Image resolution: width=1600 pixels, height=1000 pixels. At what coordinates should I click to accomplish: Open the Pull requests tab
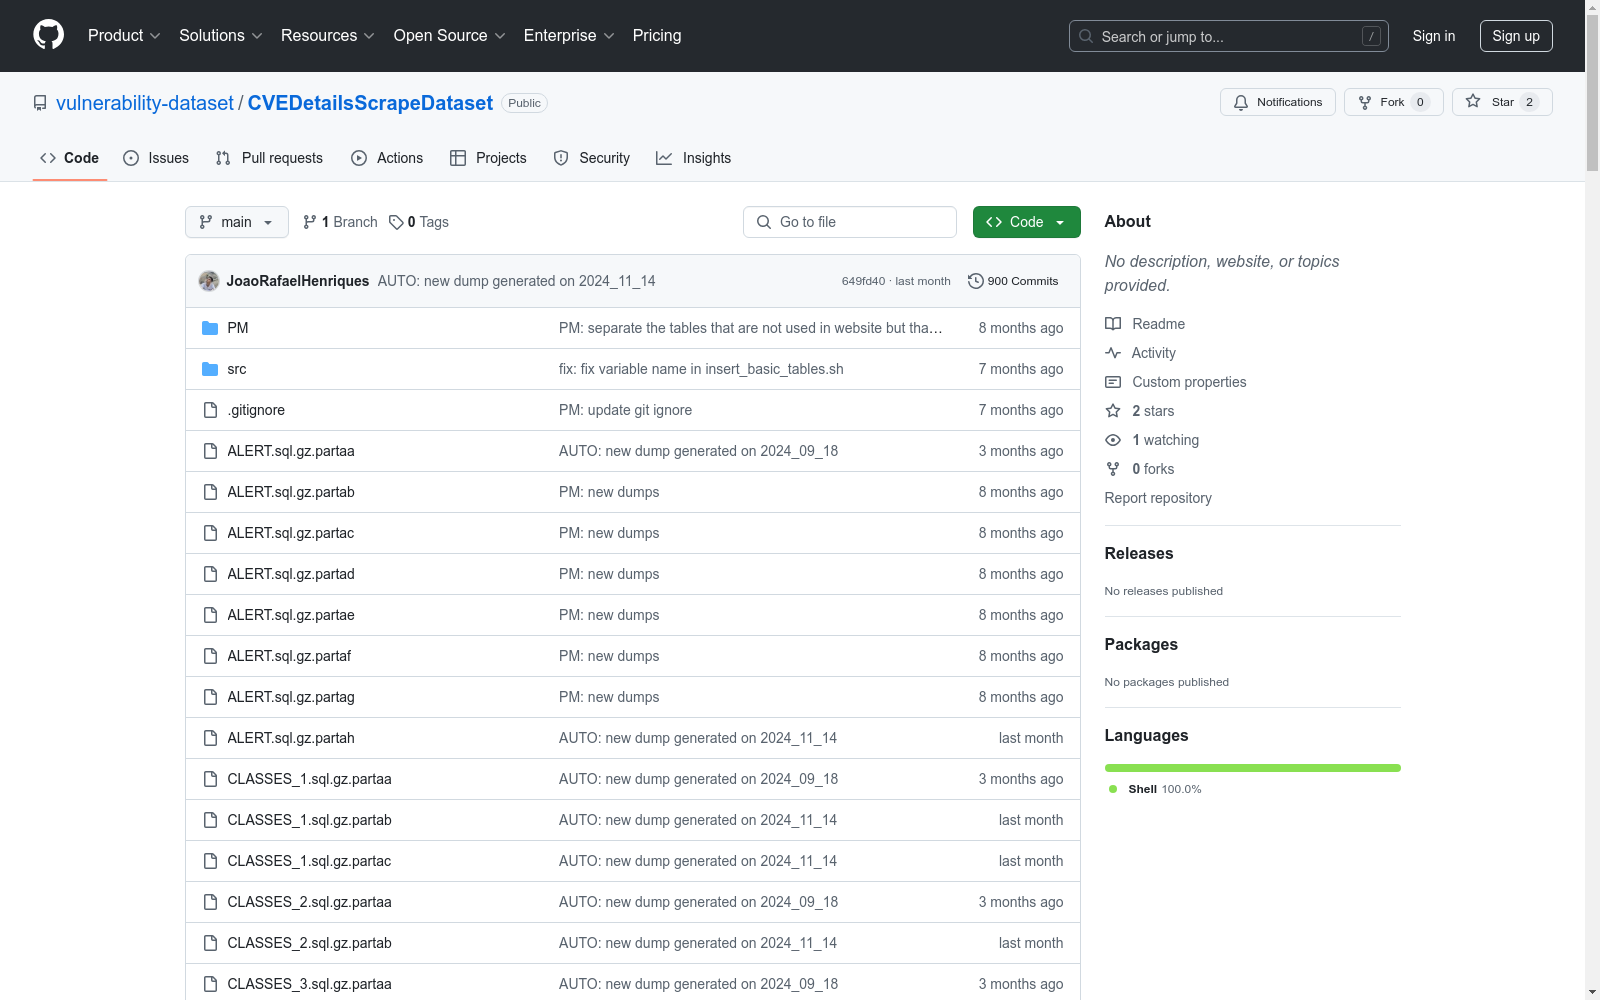click(269, 158)
